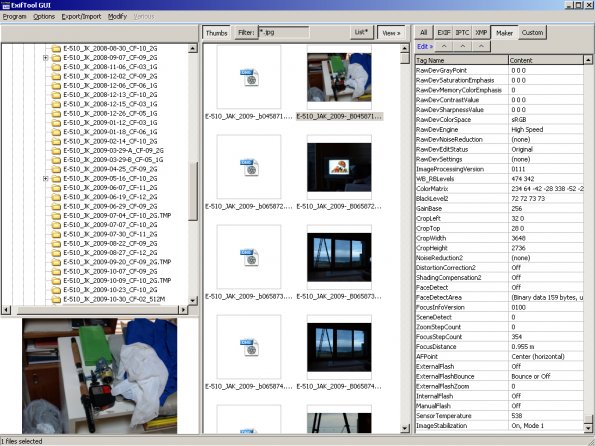Viewport: 595px width, 446px height.
Task: Open the Edit > panel expander
Action: (425, 46)
